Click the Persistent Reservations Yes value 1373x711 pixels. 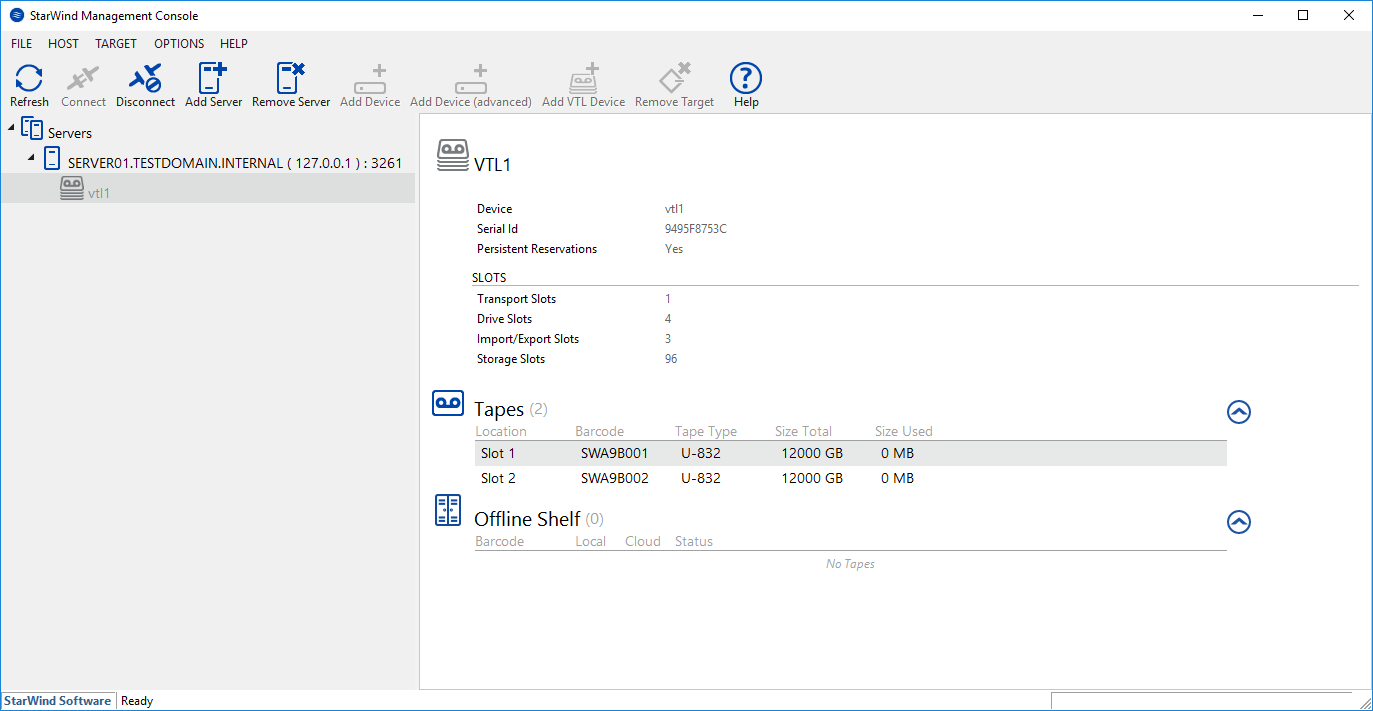pyautogui.click(x=674, y=249)
